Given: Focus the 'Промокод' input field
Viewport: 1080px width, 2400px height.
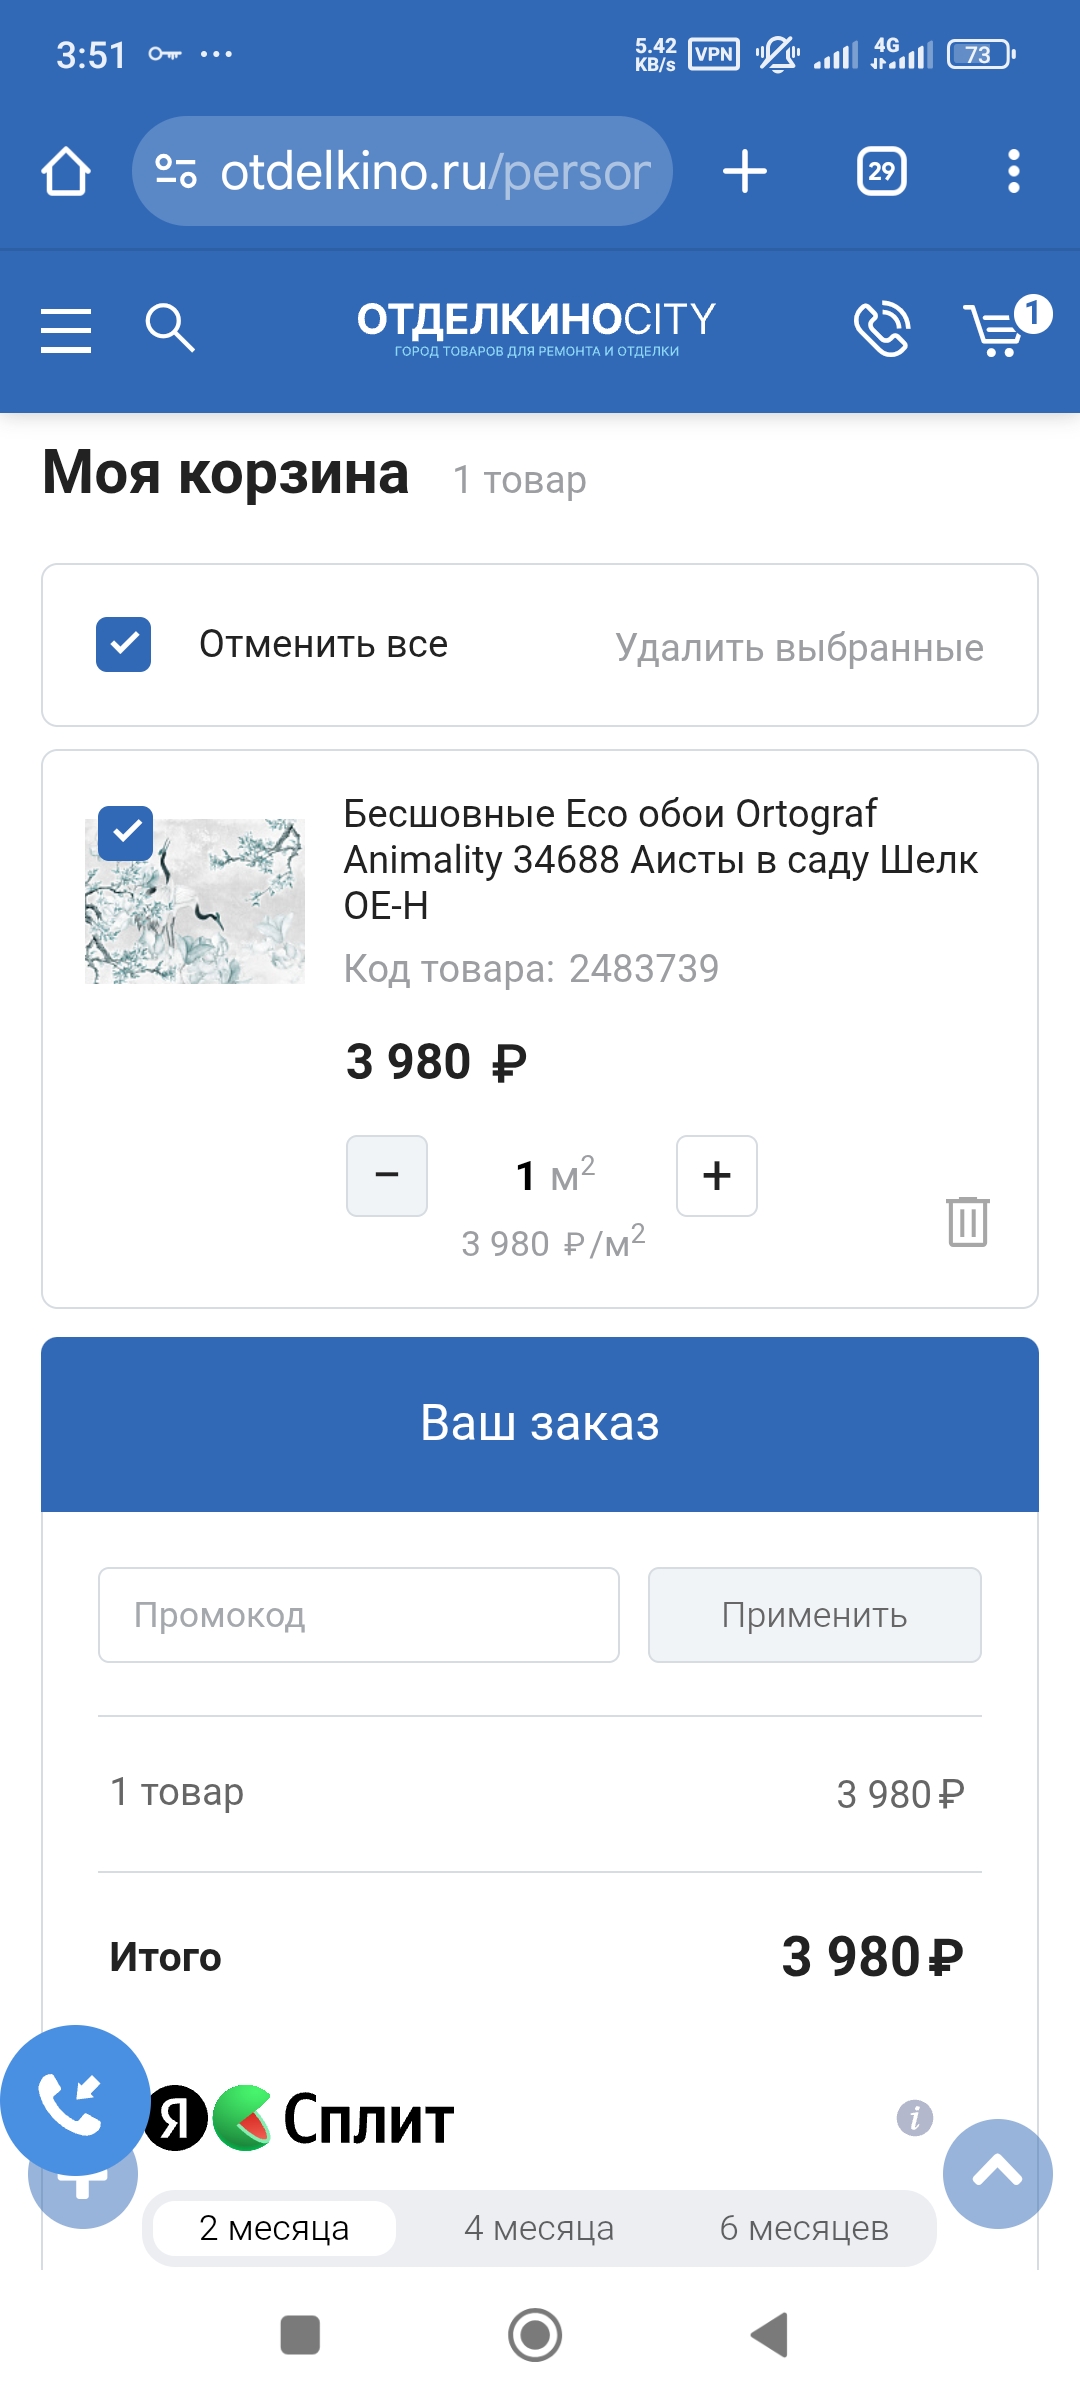Looking at the screenshot, I should [359, 1615].
